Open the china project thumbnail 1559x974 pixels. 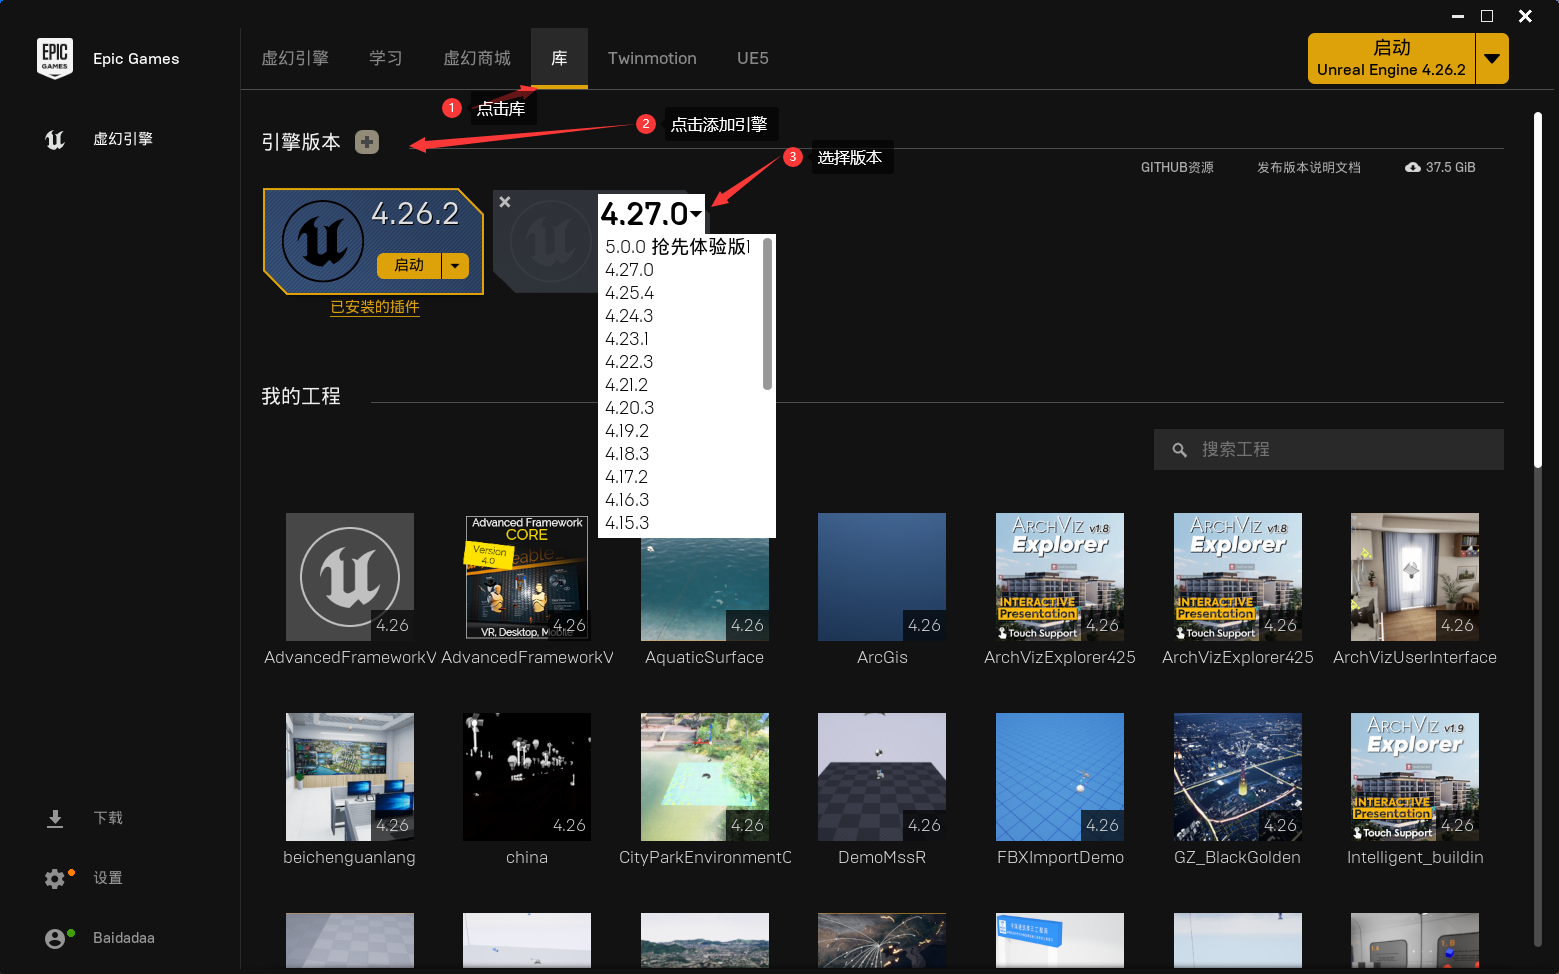pyautogui.click(x=527, y=777)
